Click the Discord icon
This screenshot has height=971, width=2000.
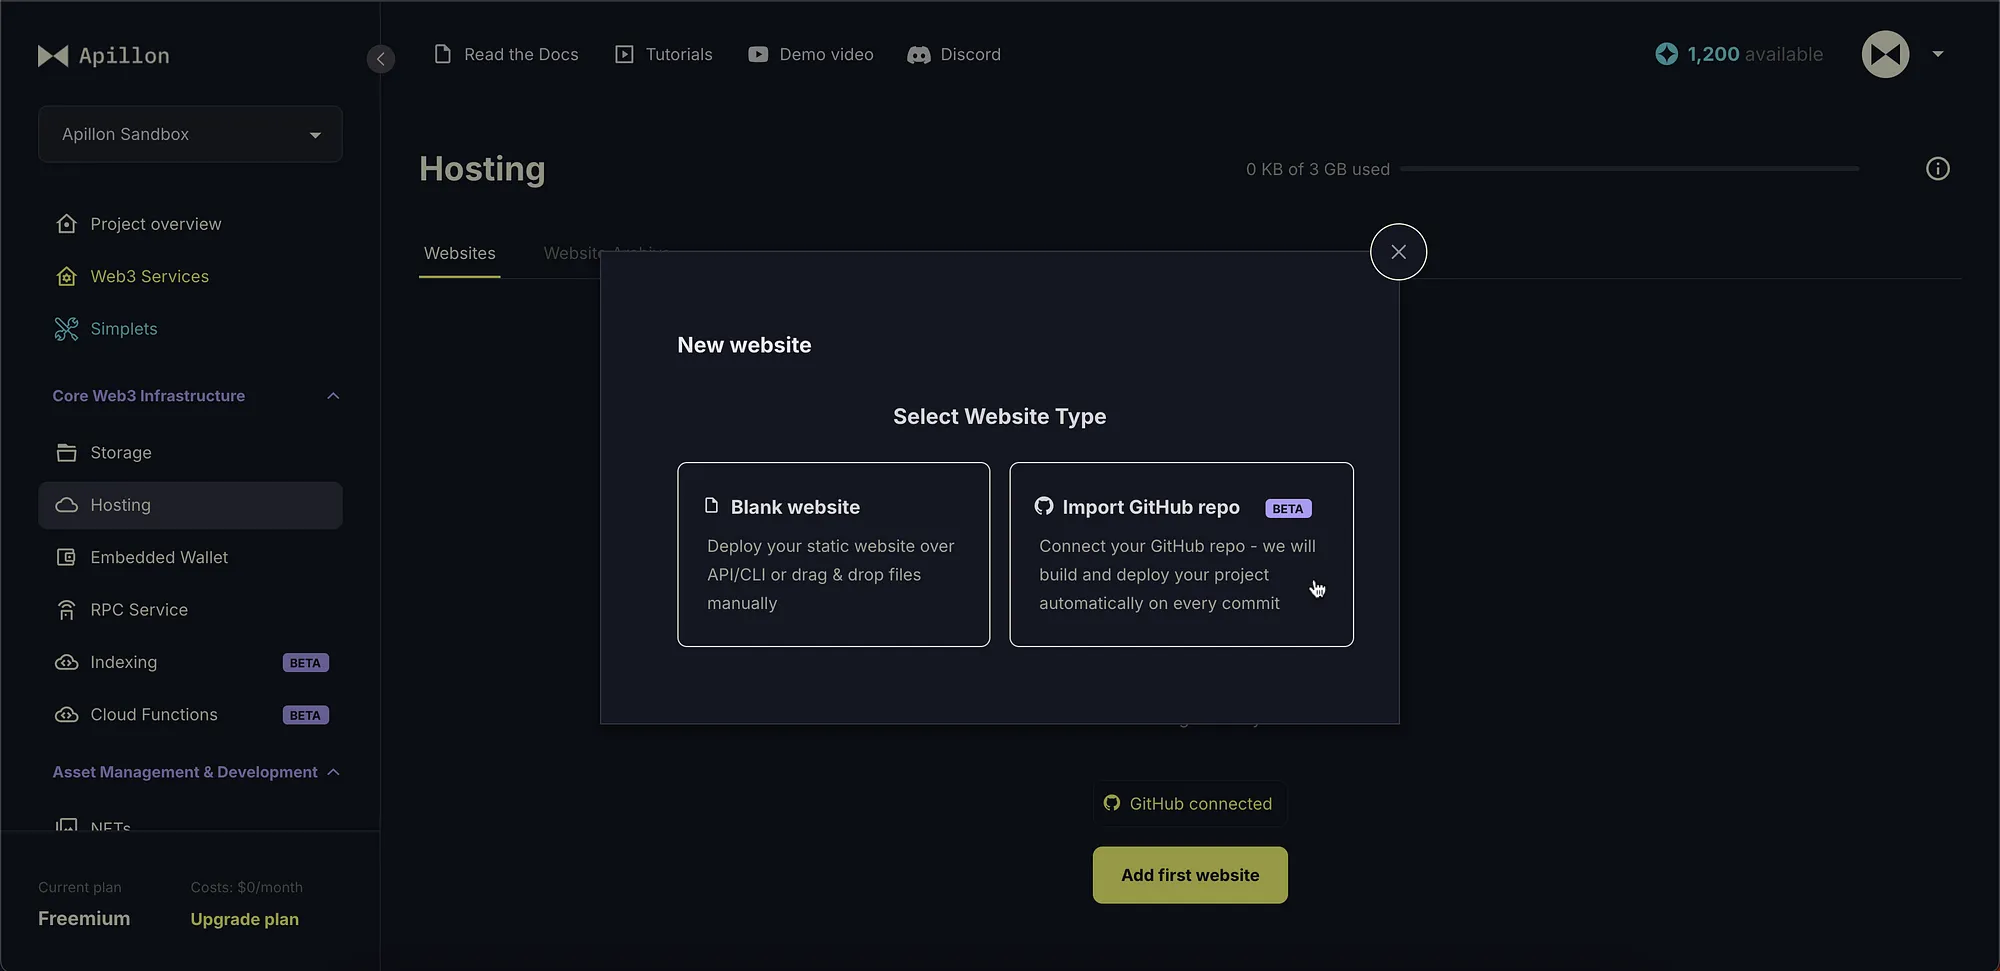(x=919, y=55)
